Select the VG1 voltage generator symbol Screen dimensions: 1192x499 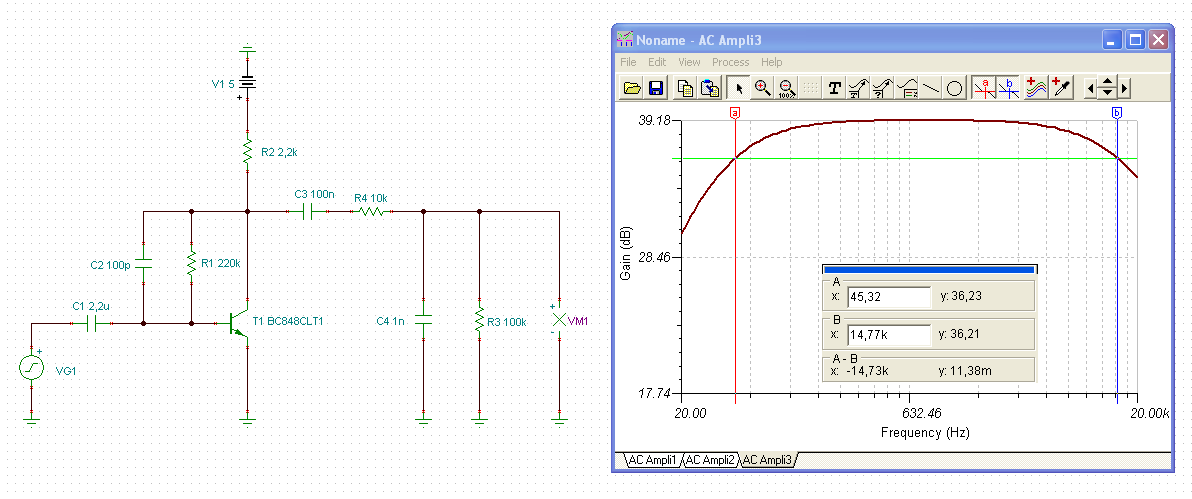point(31,368)
